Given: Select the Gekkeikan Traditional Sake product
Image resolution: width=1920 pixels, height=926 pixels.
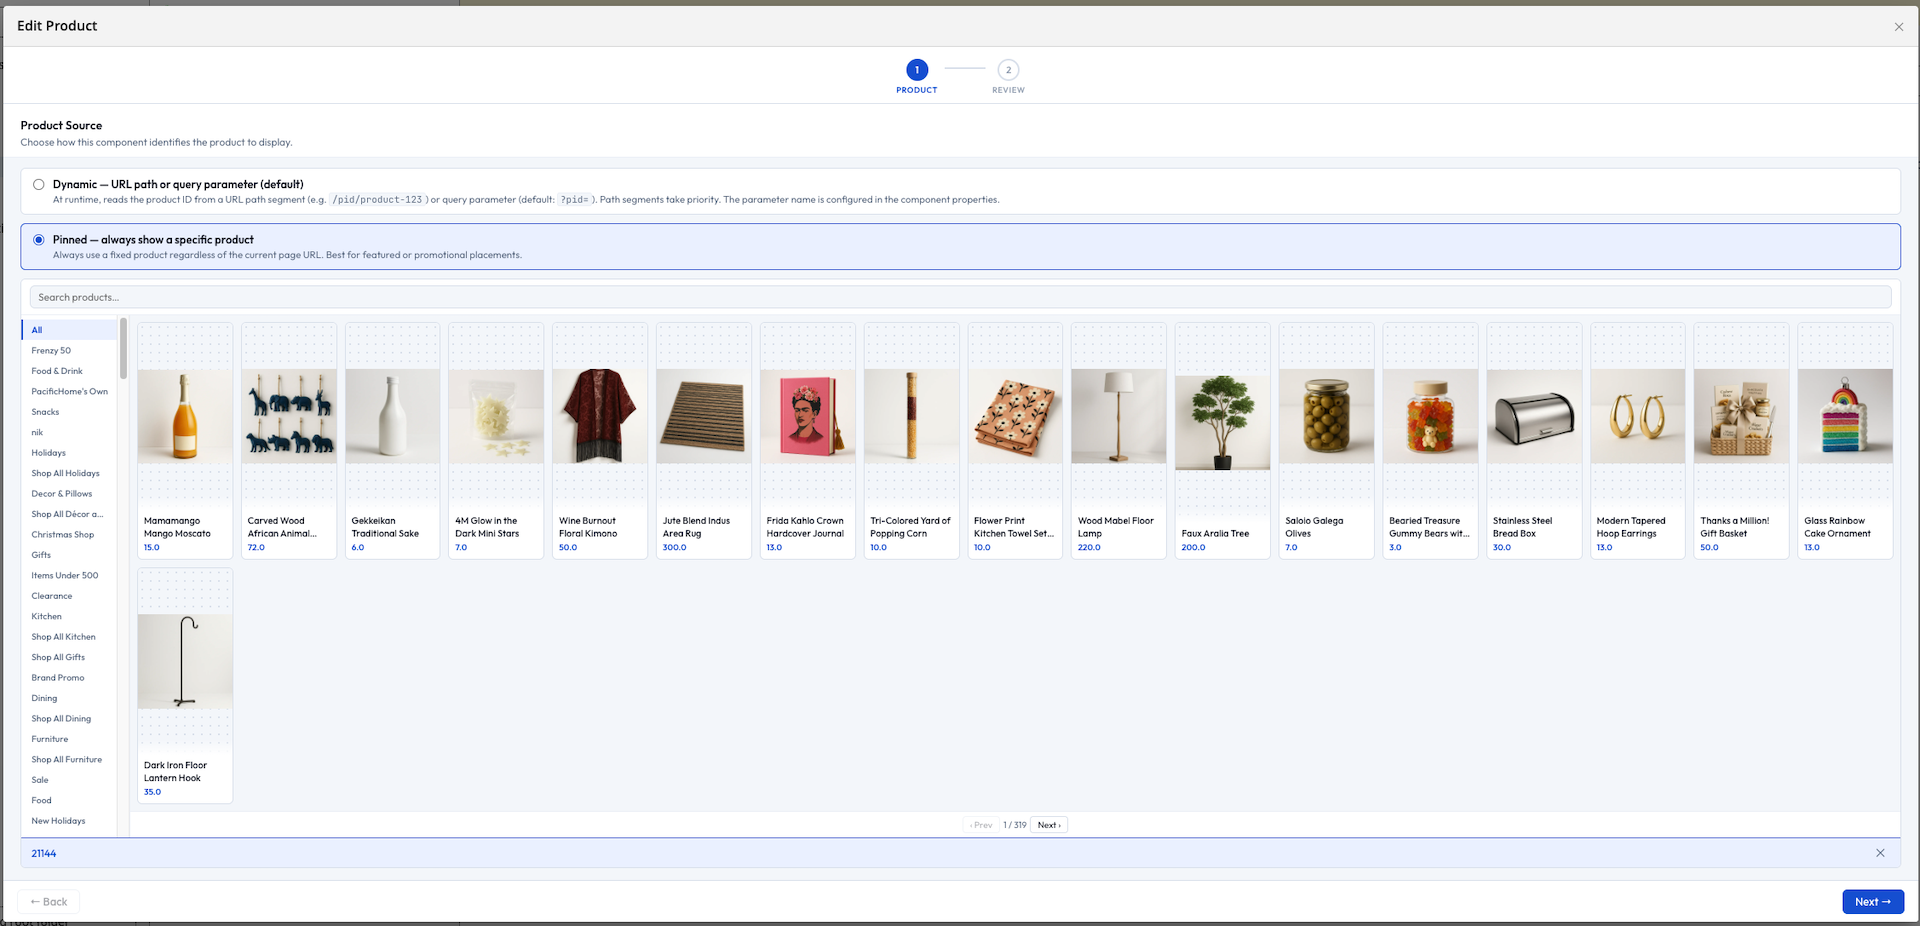Looking at the screenshot, I should pyautogui.click(x=393, y=440).
